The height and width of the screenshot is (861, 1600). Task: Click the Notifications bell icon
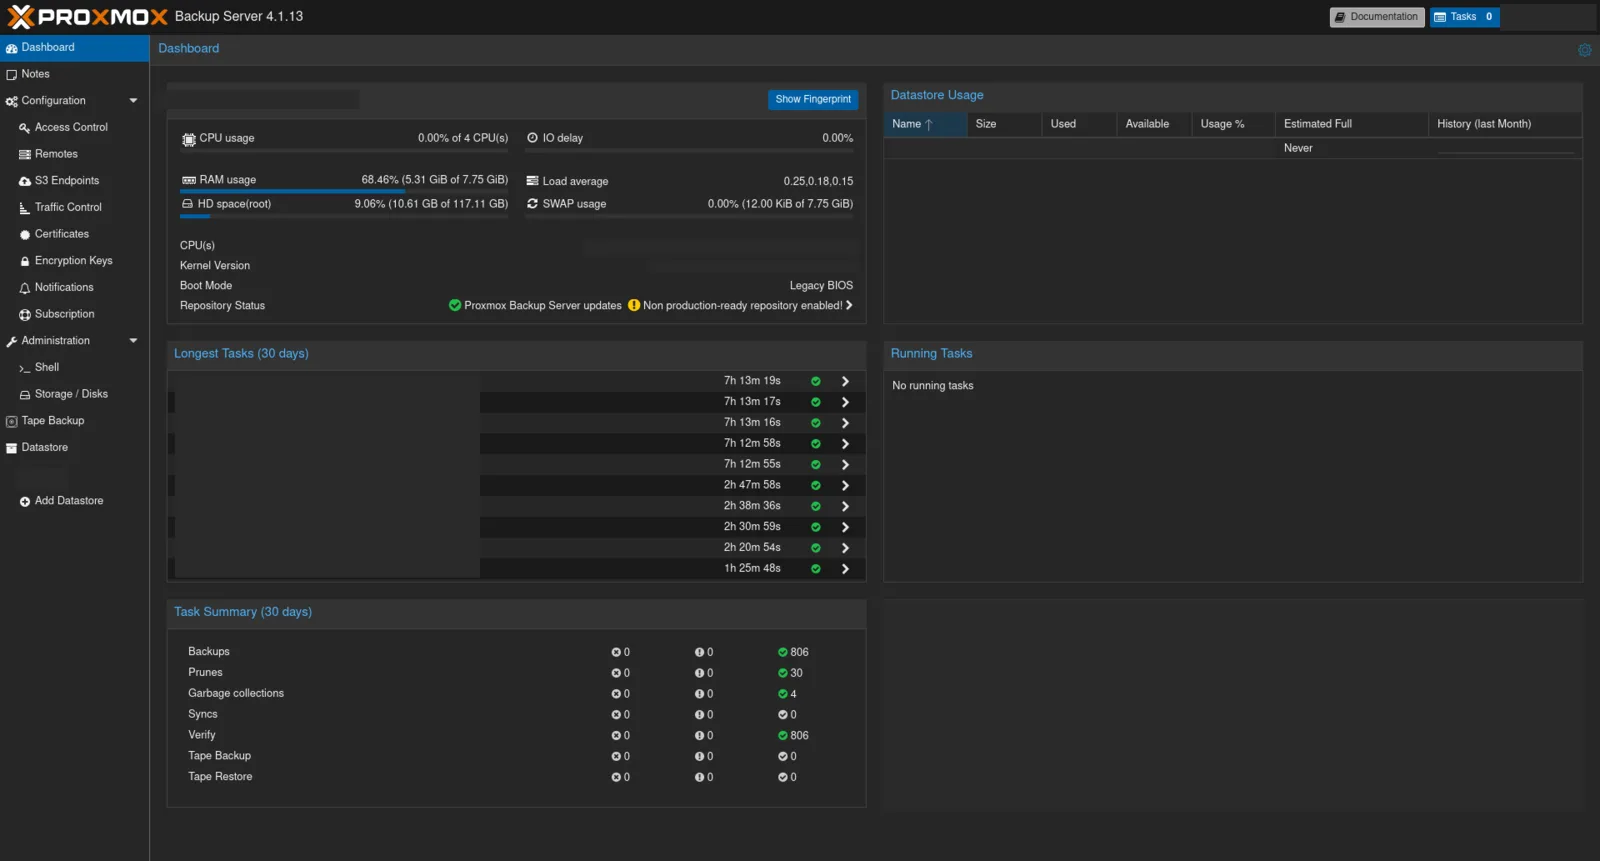coord(25,288)
